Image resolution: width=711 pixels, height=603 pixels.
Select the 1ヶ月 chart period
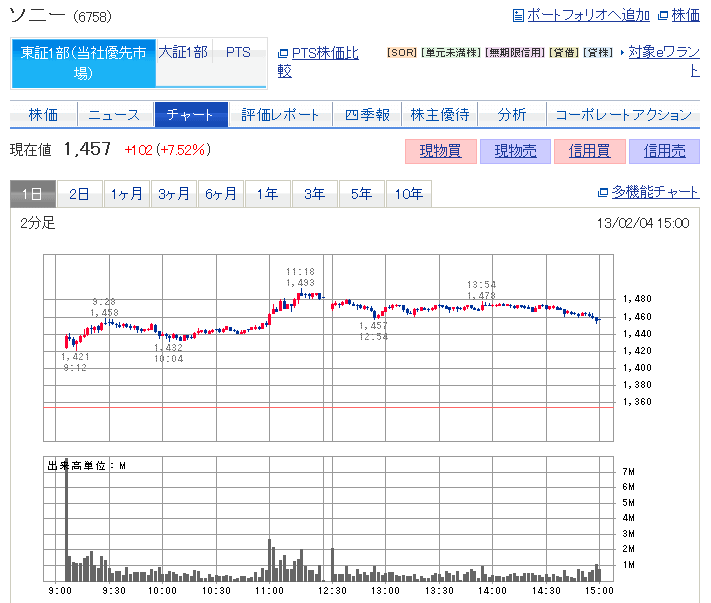127,194
